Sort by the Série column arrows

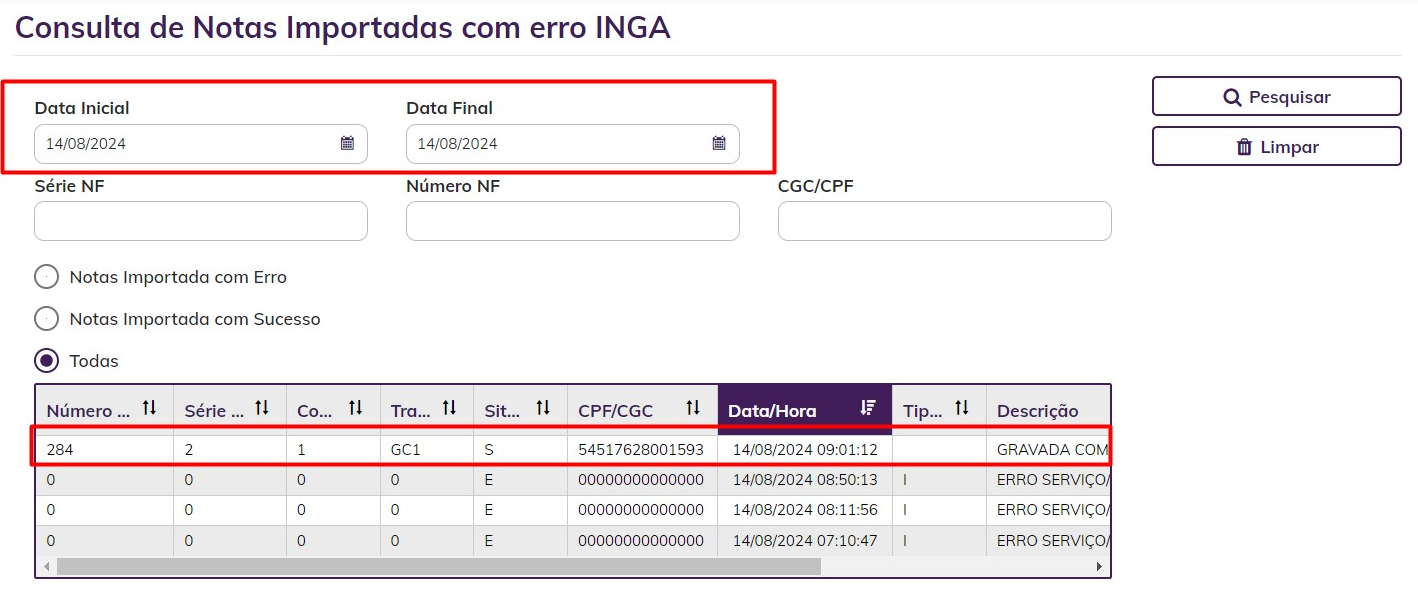point(262,408)
